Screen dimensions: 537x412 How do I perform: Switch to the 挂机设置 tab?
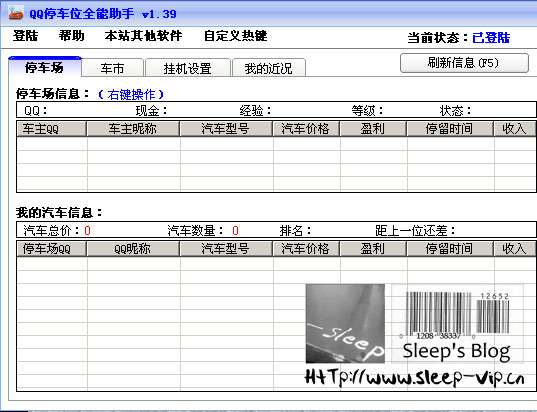tap(188, 68)
